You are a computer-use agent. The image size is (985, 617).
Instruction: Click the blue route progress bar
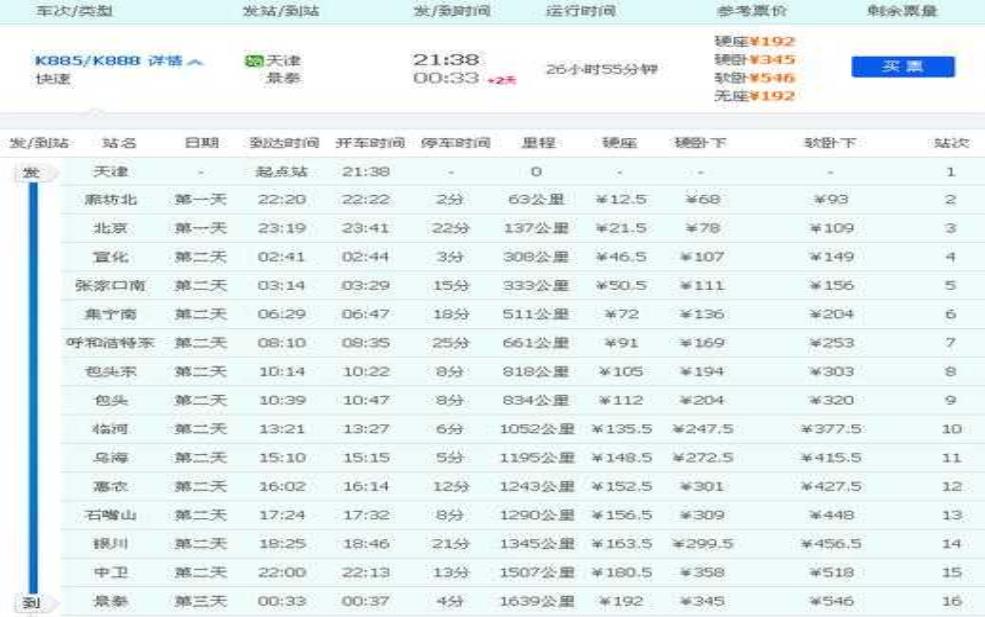(x=33, y=388)
